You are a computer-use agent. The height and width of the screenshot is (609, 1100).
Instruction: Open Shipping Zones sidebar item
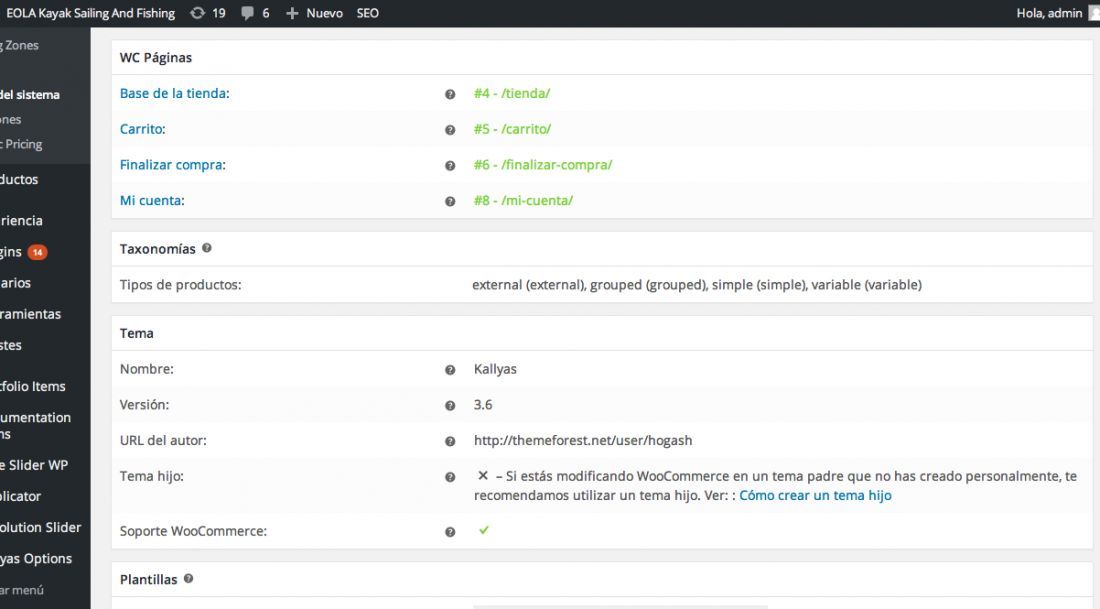point(20,45)
